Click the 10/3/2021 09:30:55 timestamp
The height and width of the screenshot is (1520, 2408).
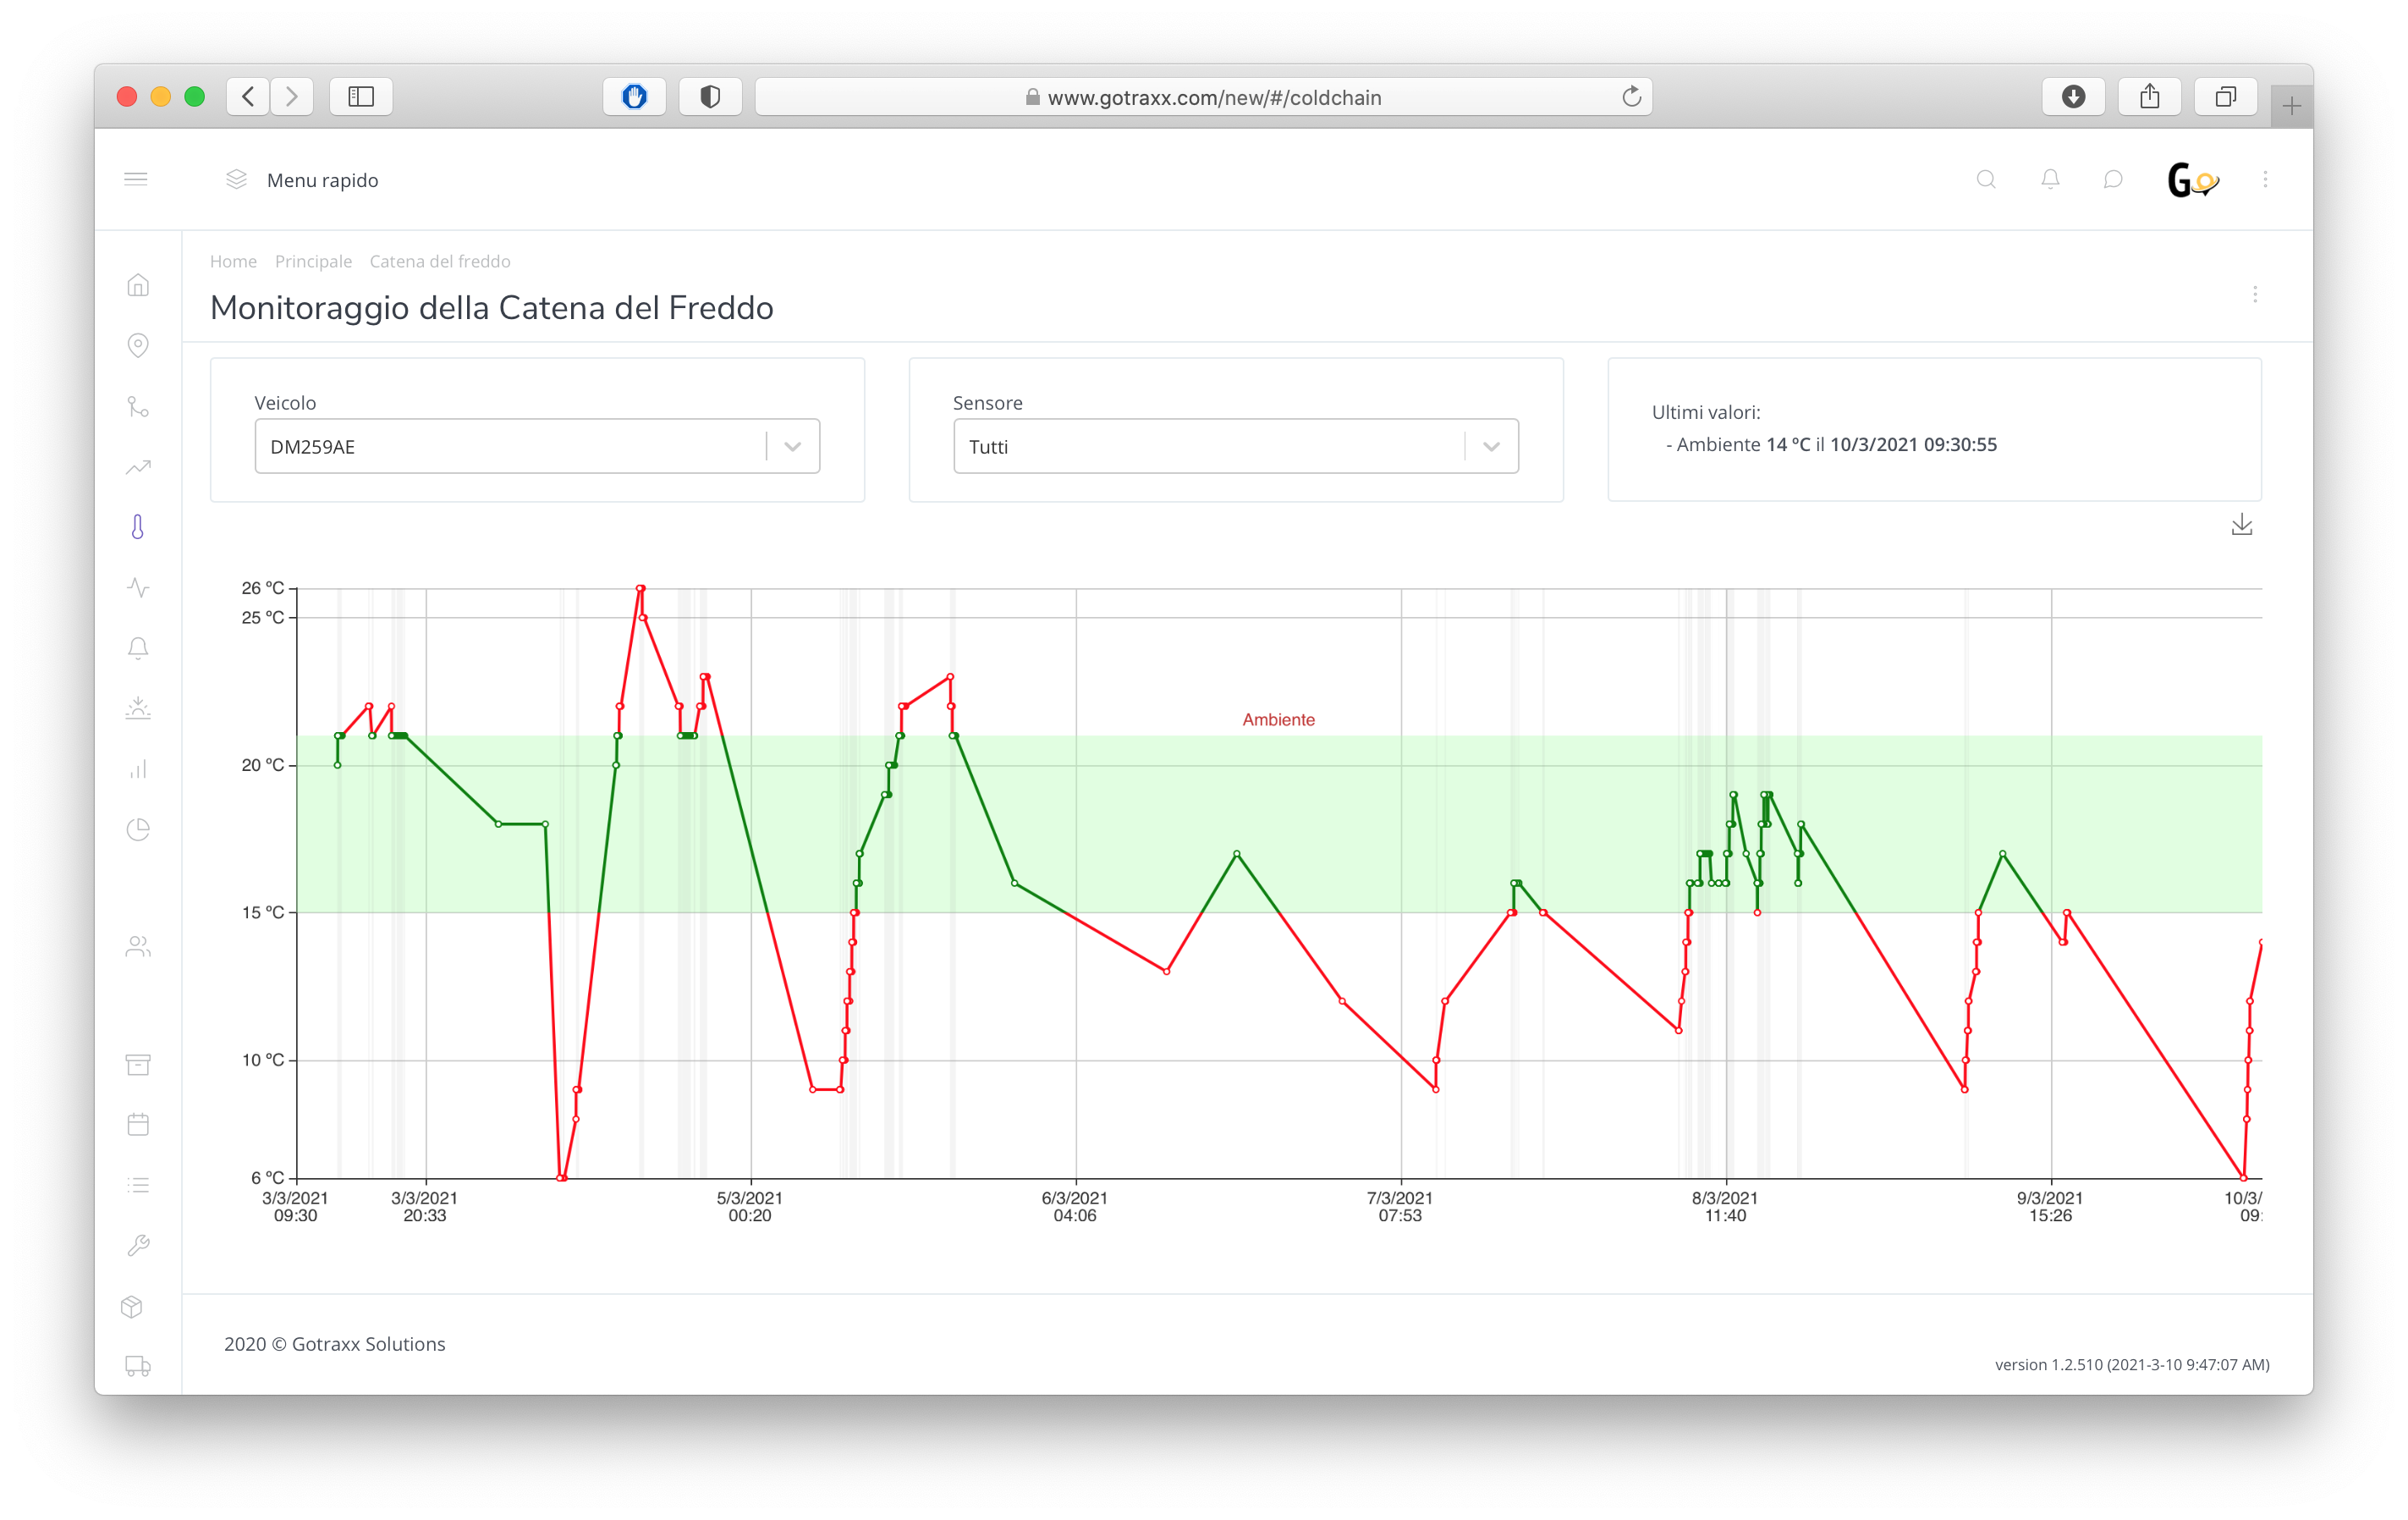1913,444
